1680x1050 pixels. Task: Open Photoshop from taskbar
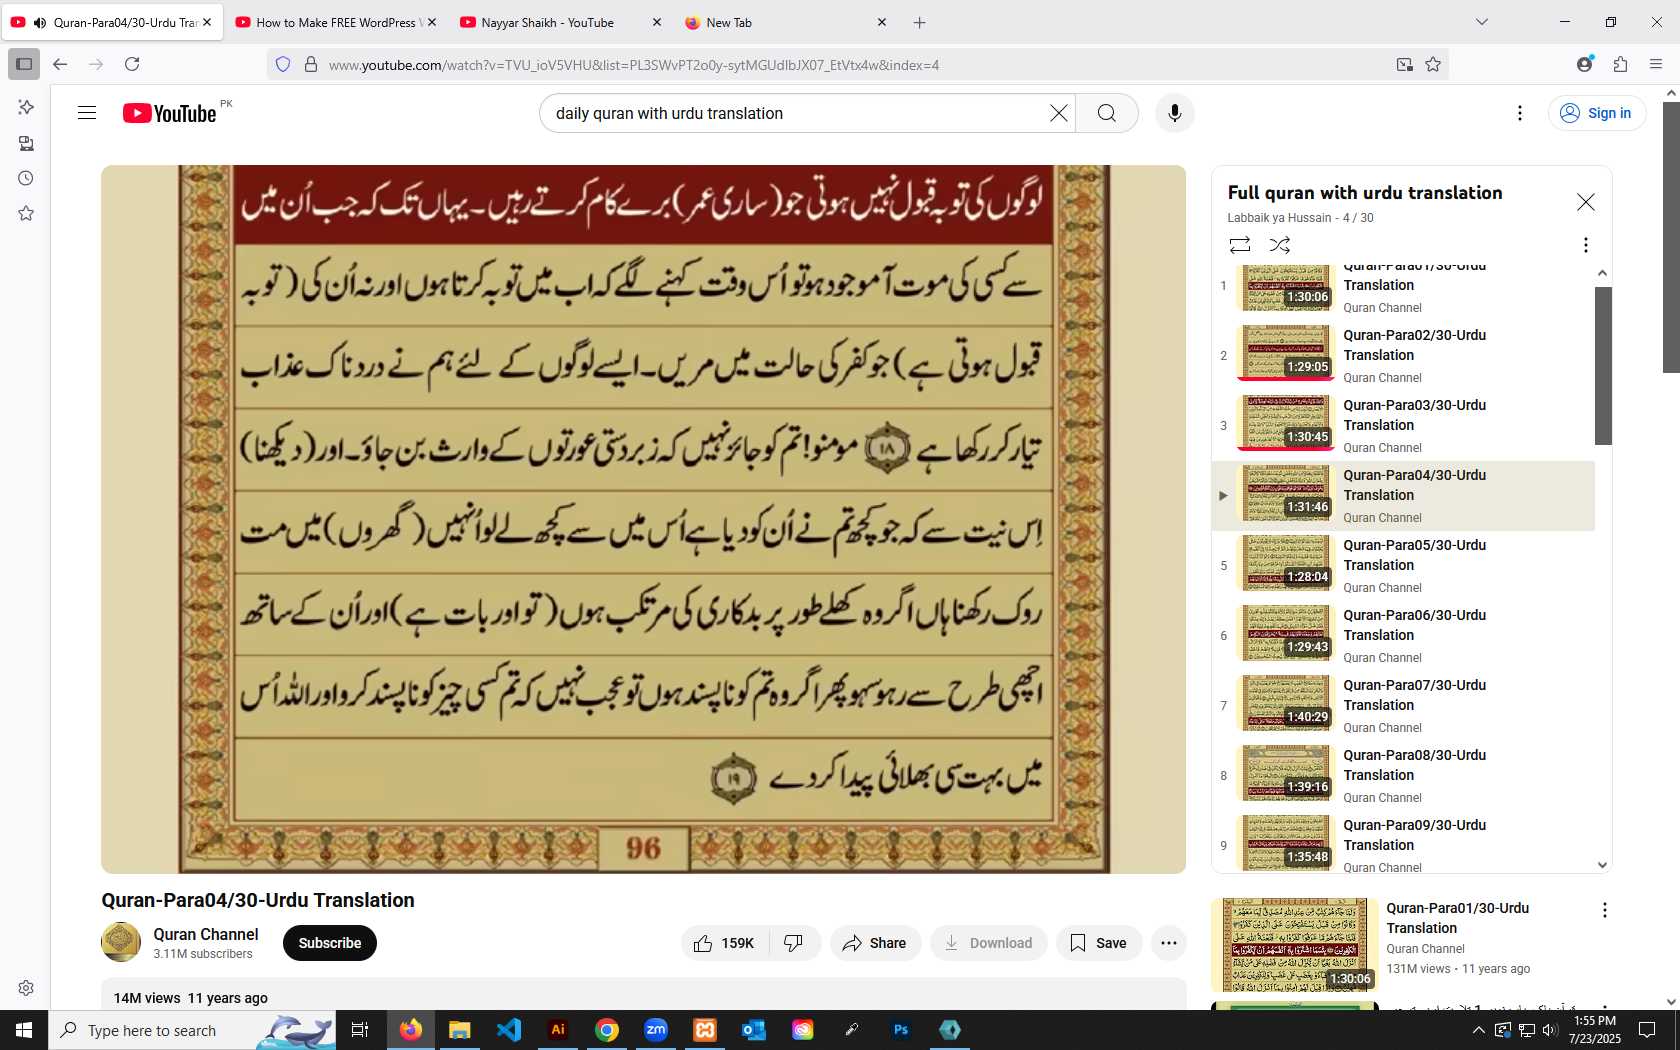pyautogui.click(x=901, y=1030)
